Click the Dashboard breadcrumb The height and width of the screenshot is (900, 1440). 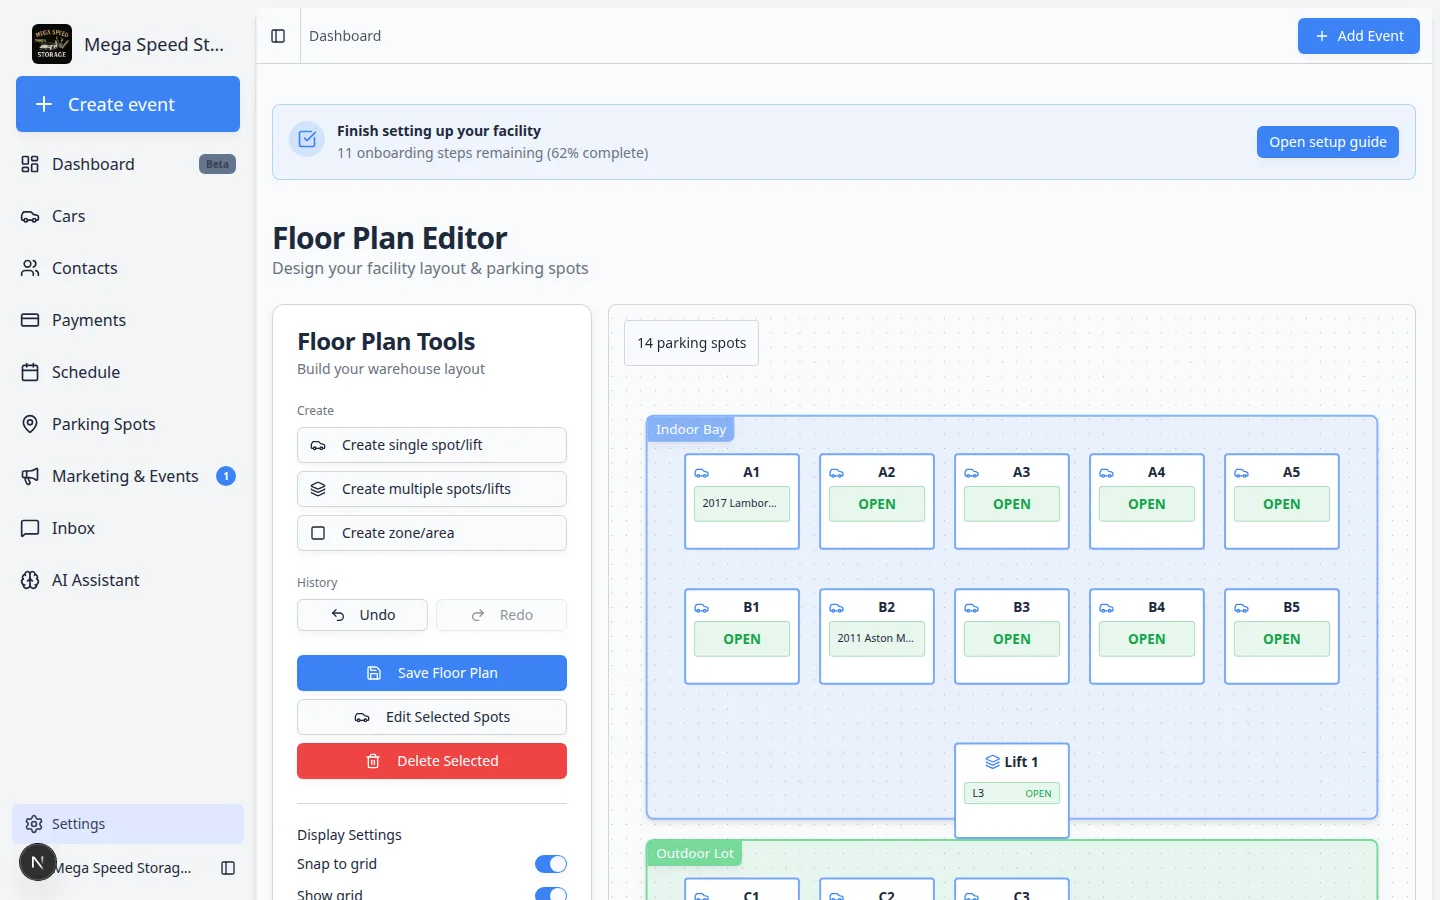tap(345, 36)
